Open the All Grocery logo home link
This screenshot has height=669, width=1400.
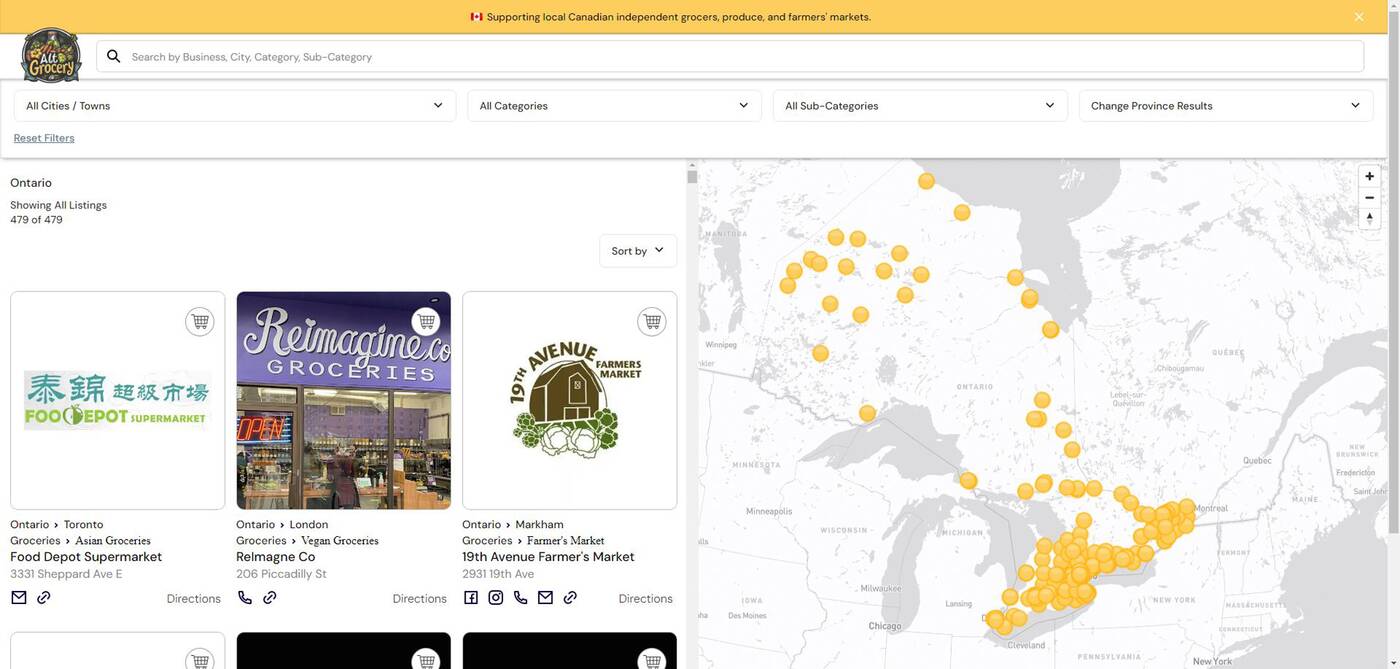(51, 55)
